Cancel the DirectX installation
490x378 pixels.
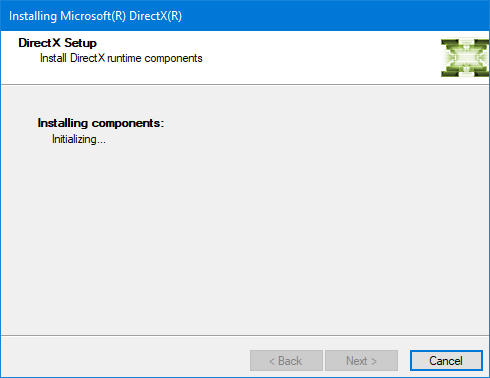(x=446, y=360)
